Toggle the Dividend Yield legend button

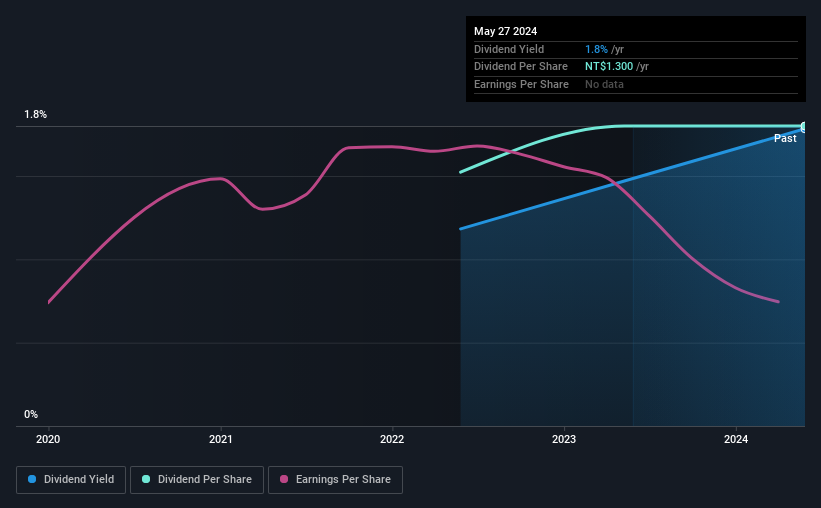71,479
